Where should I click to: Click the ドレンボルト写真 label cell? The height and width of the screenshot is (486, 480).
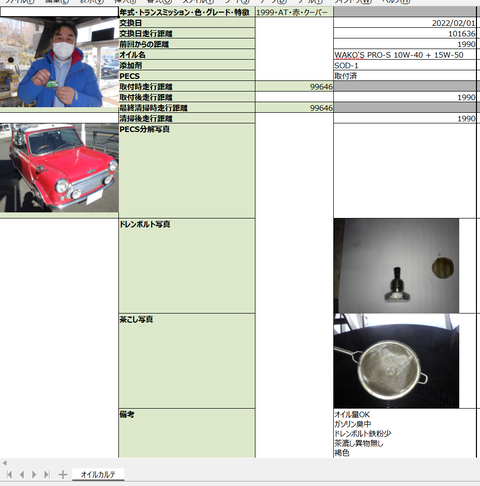(187, 266)
